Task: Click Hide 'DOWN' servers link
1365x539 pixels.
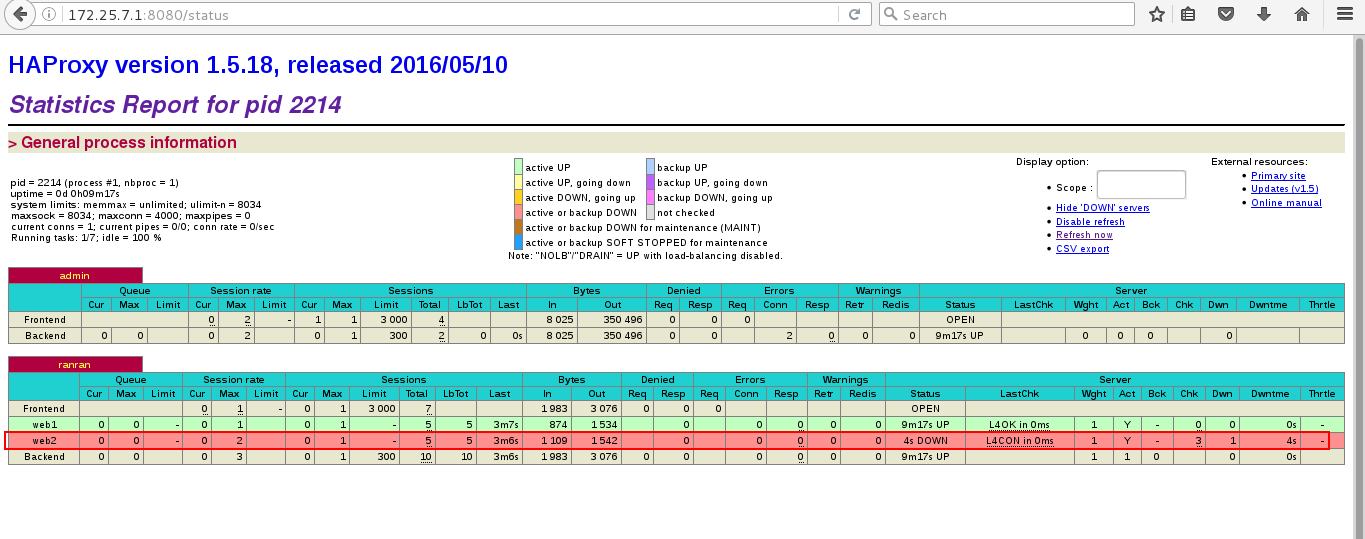Action: click(1103, 208)
